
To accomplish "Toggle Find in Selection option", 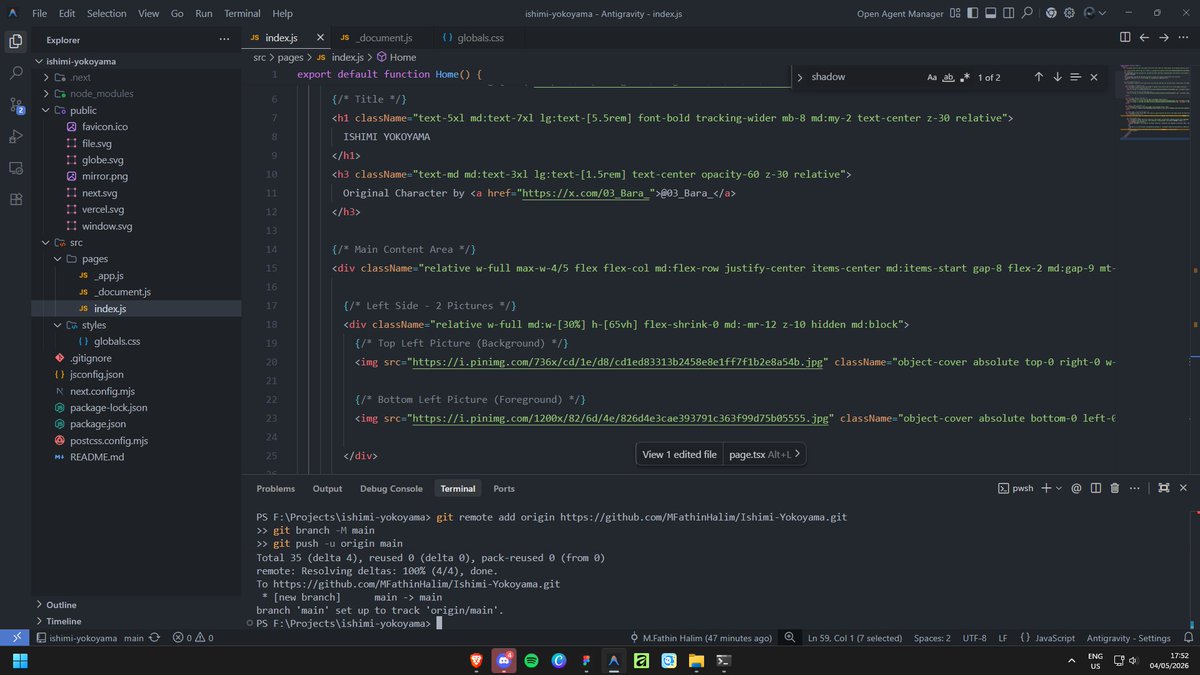I will [x=1075, y=77].
